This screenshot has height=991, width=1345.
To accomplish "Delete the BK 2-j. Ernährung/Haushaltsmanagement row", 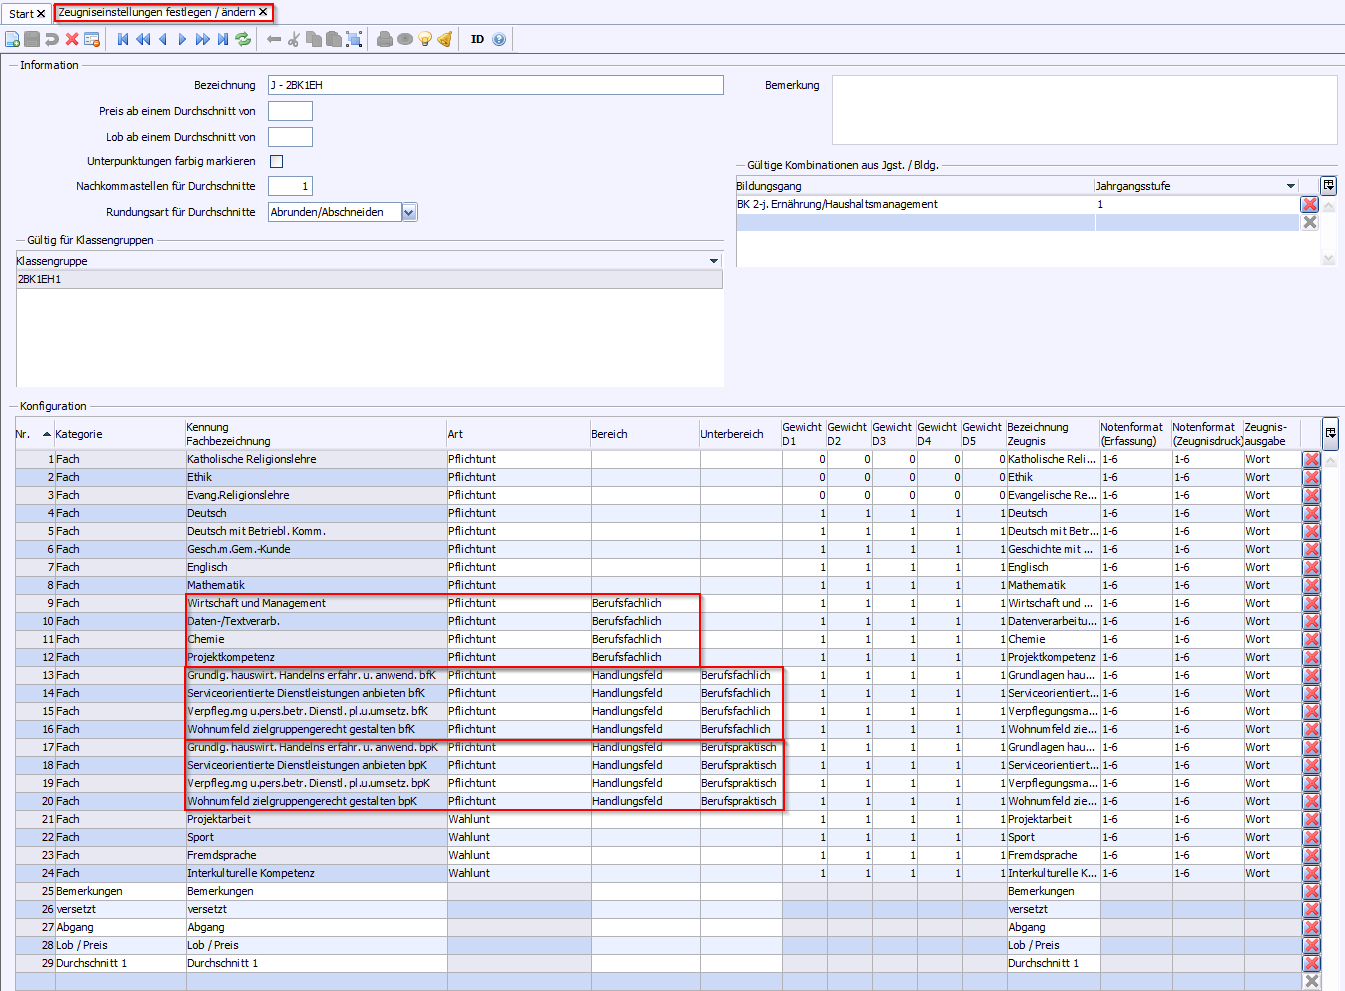I will [x=1309, y=204].
